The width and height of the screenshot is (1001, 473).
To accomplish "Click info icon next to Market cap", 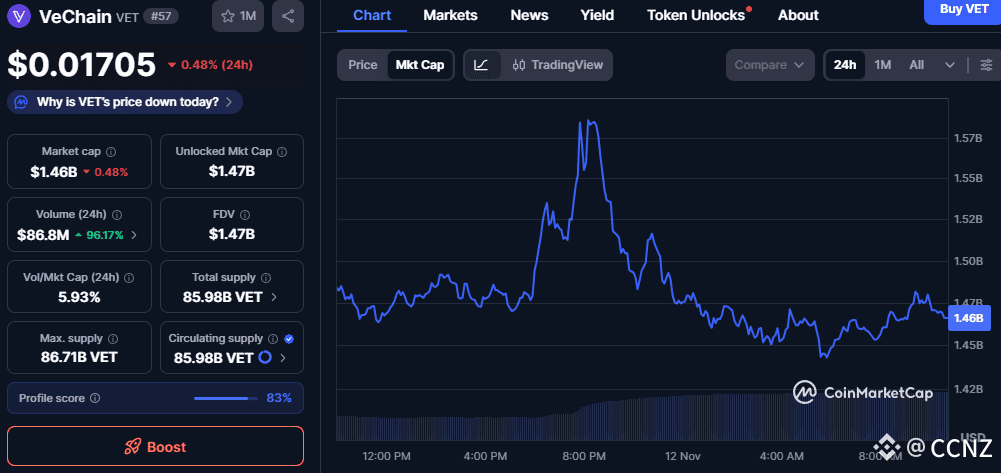I will 110,152.
